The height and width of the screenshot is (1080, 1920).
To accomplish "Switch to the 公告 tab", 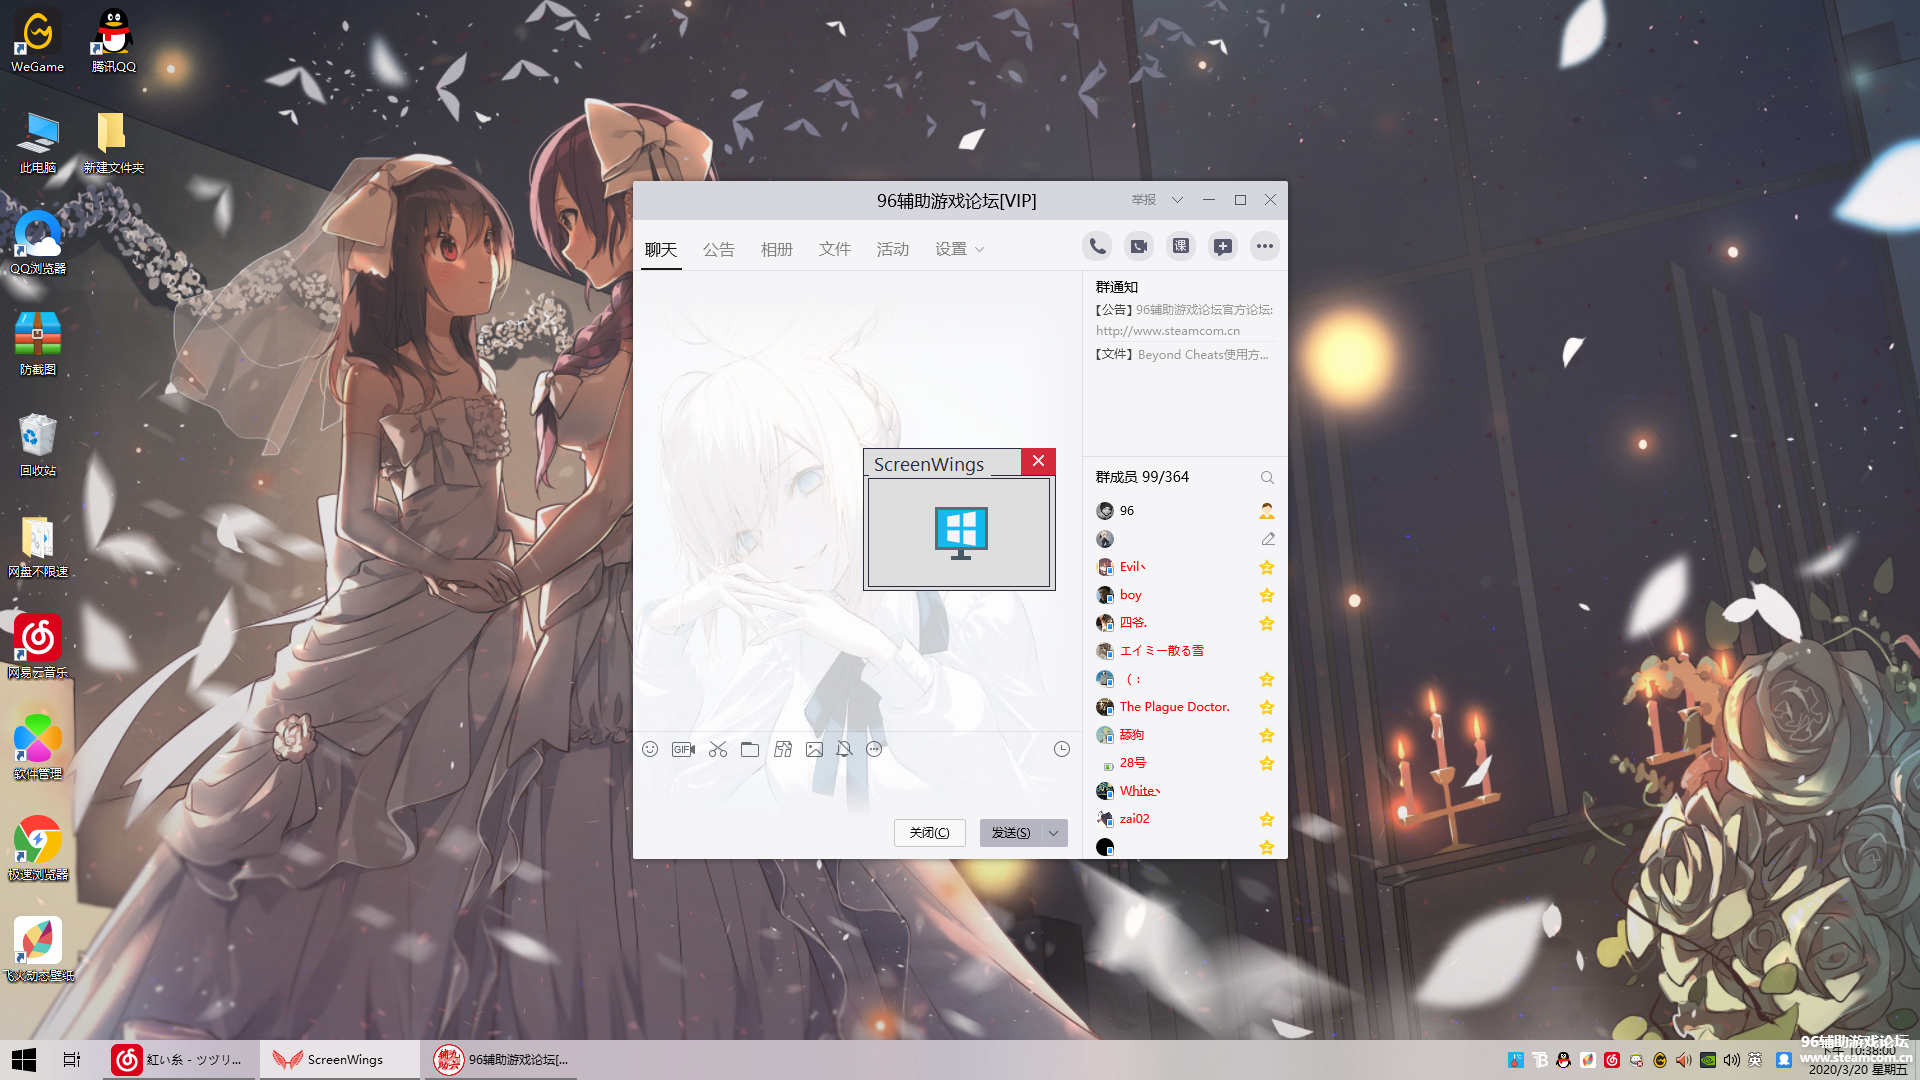I will pos(718,249).
